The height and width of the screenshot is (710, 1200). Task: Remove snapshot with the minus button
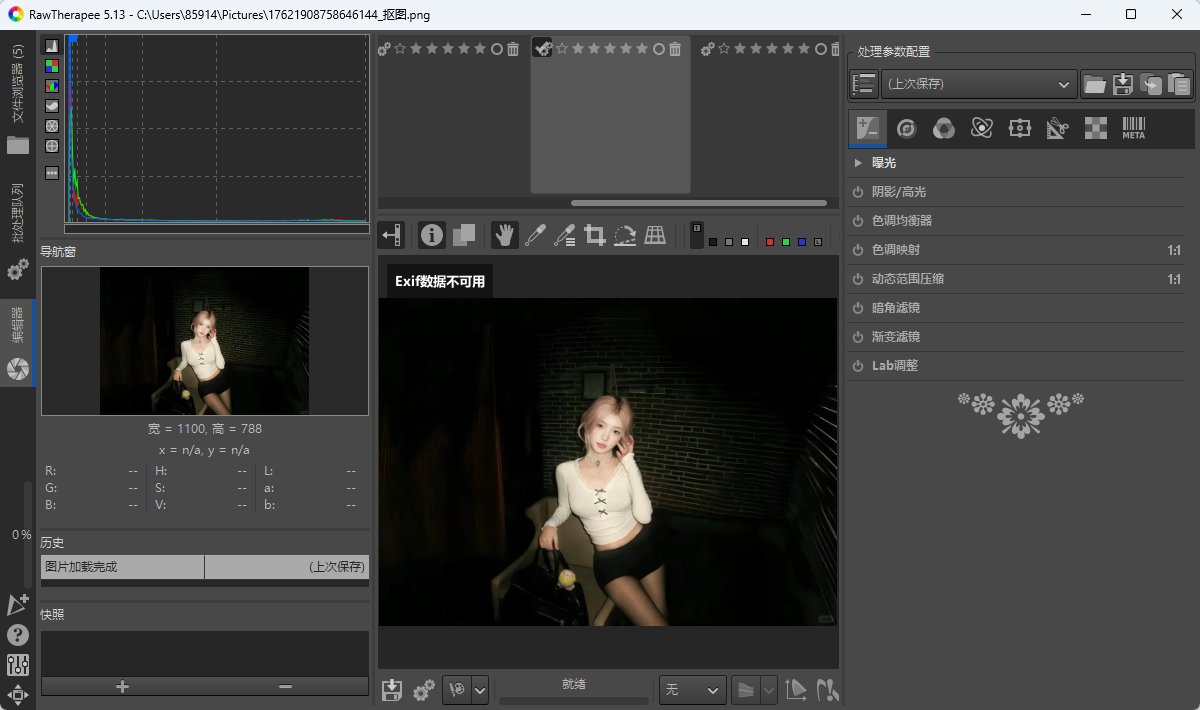coord(286,686)
